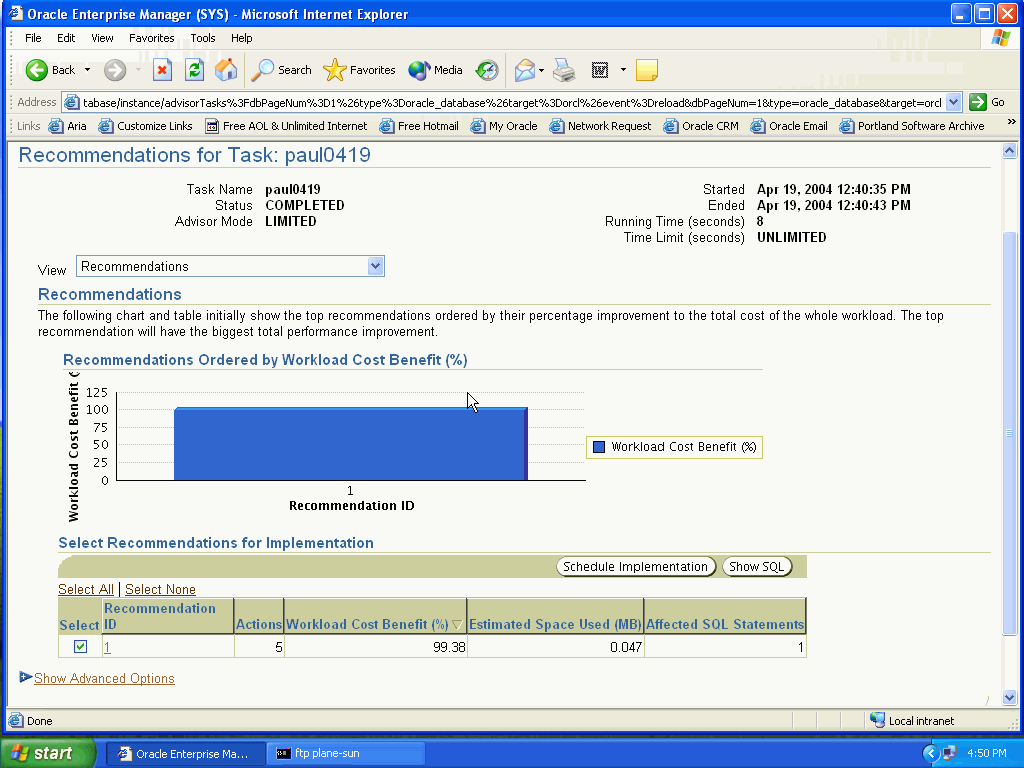The image size is (1024, 768).
Task: Go to the Home page icon
Action: coord(226,70)
